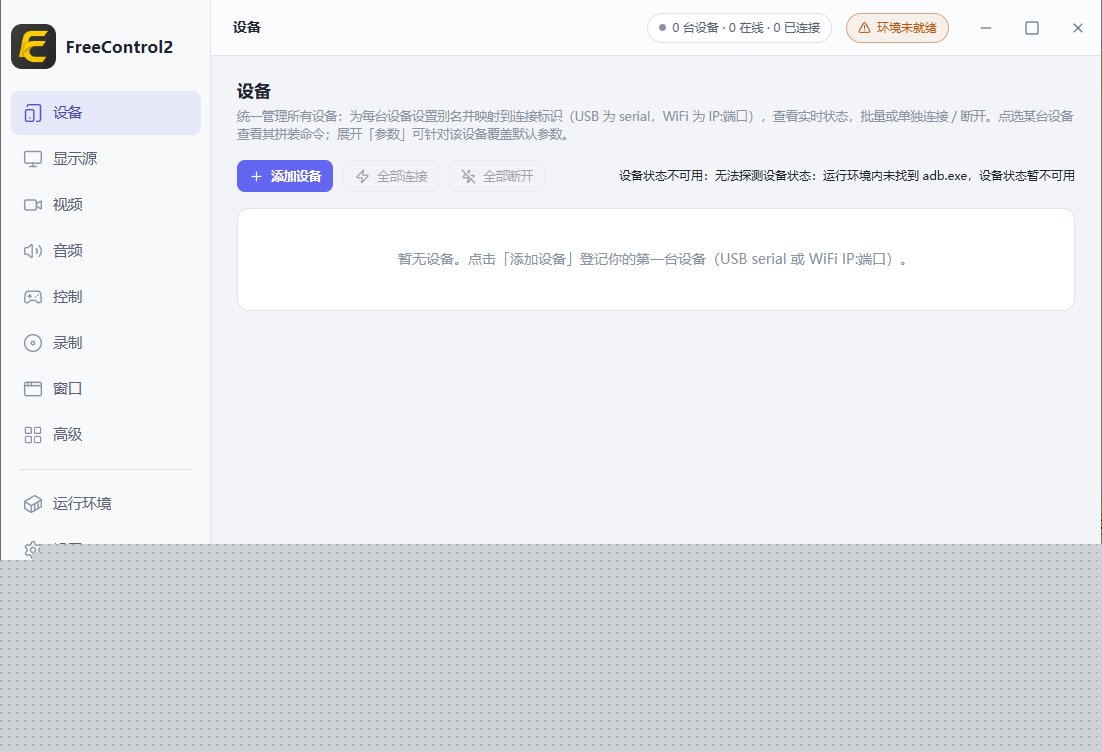
Task: Click the 设备 phone icon in sidebar
Action: click(x=32, y=112)
